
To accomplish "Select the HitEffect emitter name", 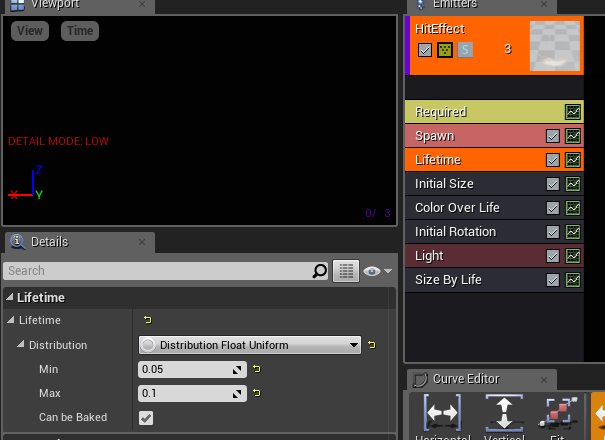I will click(x=439, y=29).
